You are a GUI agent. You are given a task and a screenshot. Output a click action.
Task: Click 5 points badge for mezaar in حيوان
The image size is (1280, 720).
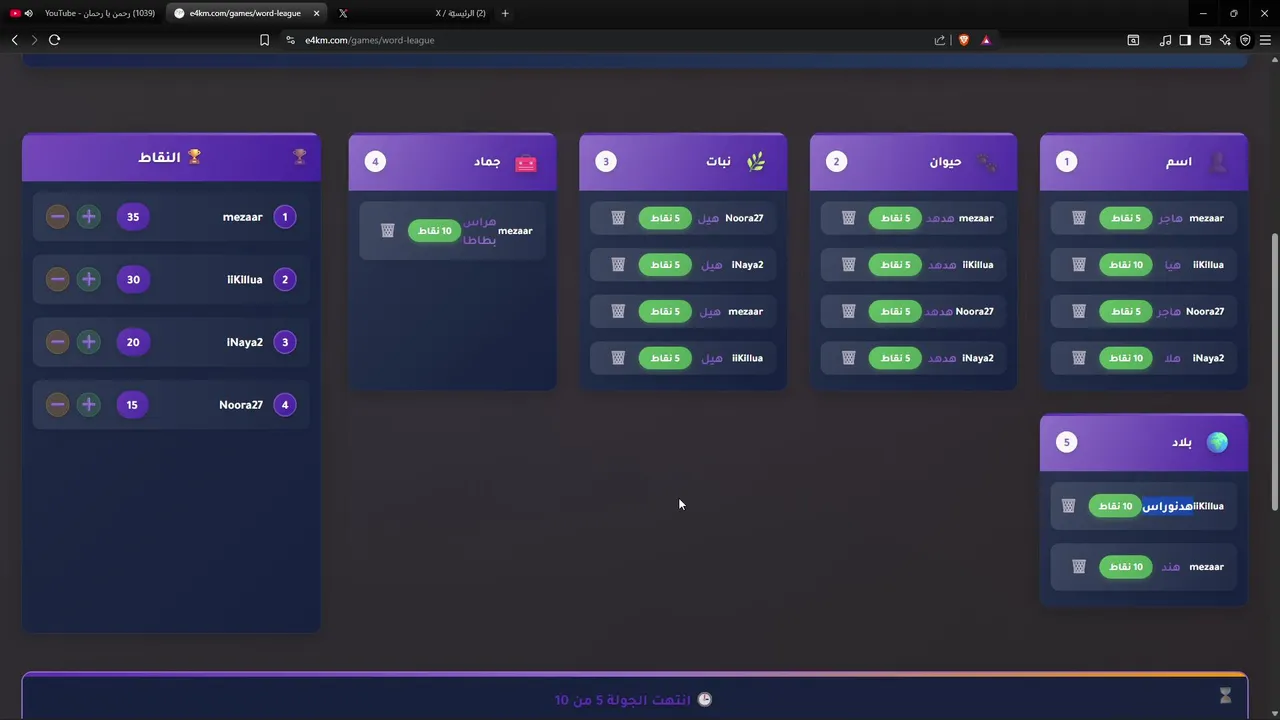coord(895,218)
